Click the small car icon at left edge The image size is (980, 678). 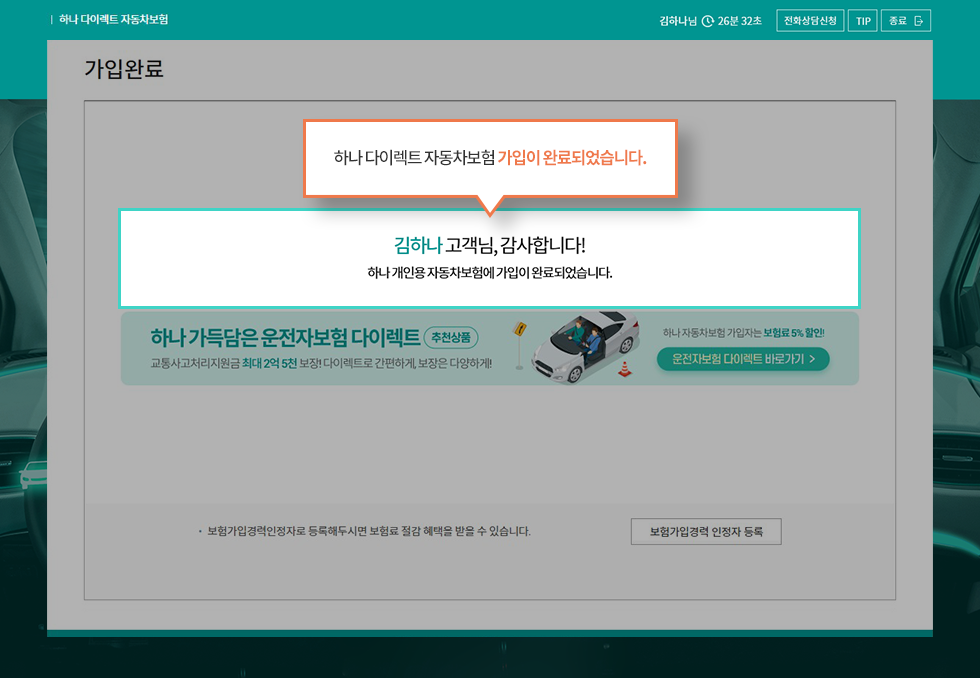[x=33, y=475]
